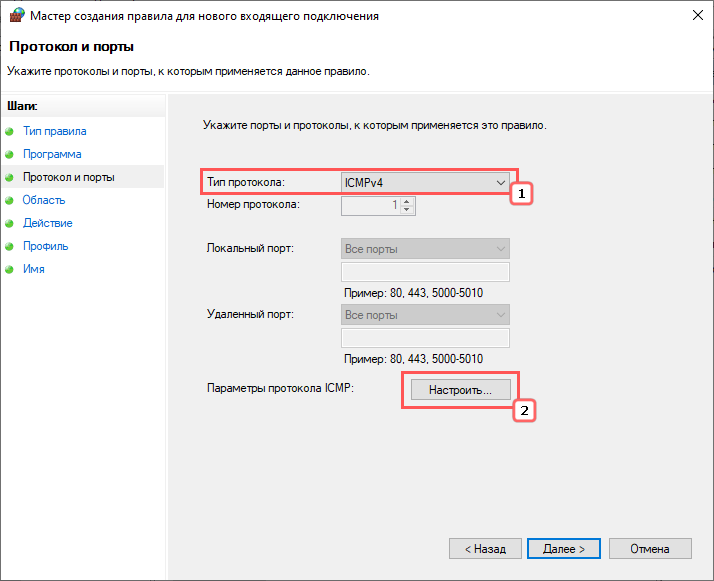Select the Протокол и порты step

tap(69, 177)
